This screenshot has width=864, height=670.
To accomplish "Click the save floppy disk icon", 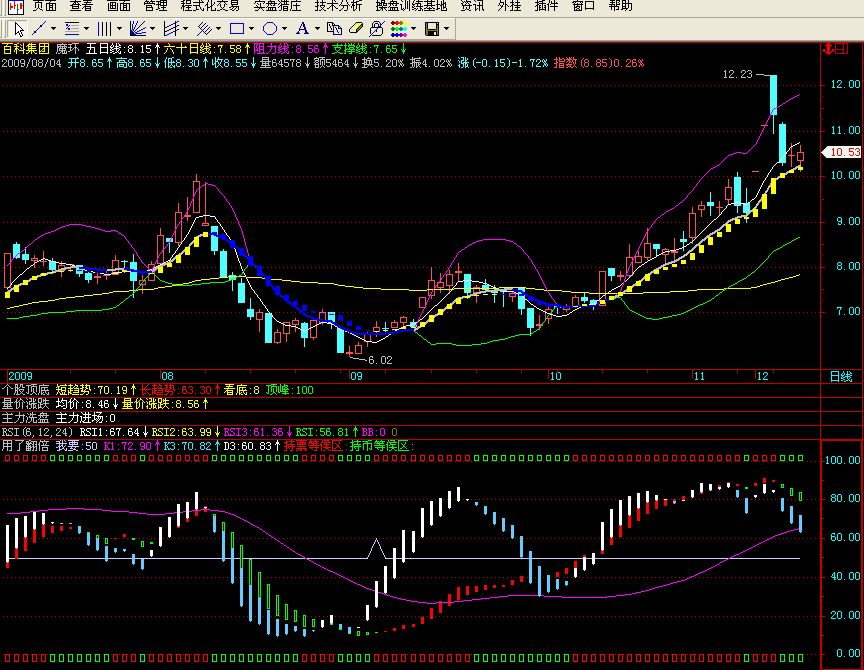I will tap(431, 28).
